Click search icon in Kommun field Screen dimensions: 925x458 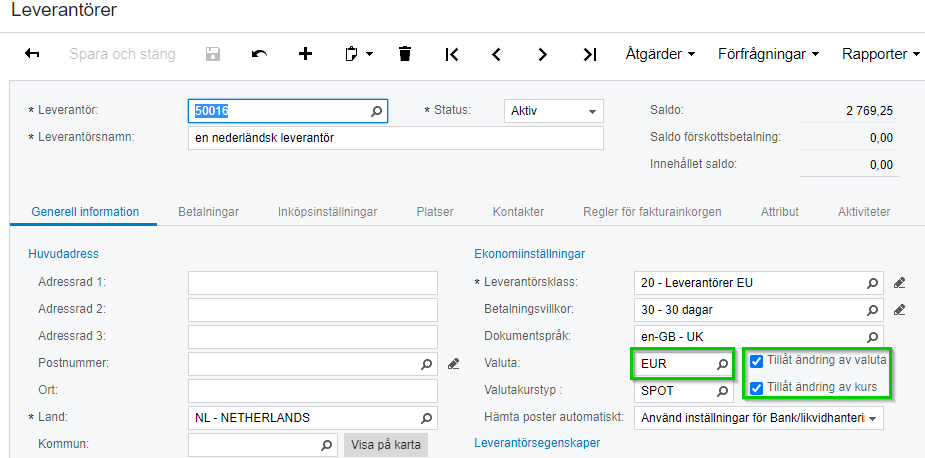pyautogui.click(x=326, y=445)
